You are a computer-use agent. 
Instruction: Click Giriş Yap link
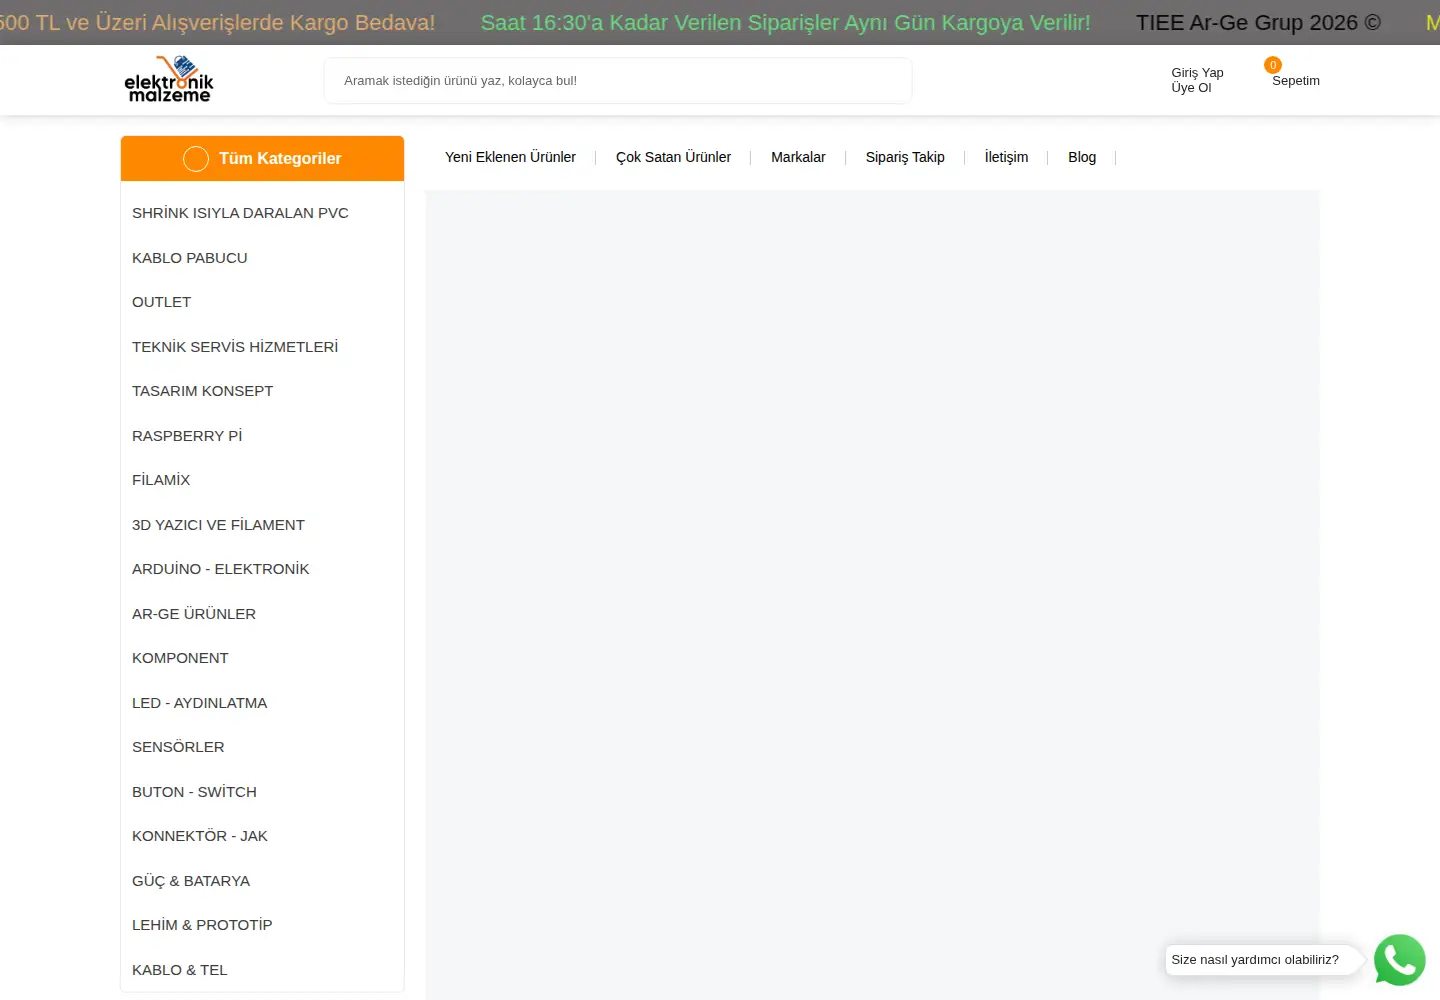pyautogui.click(x=1197, y=73)
